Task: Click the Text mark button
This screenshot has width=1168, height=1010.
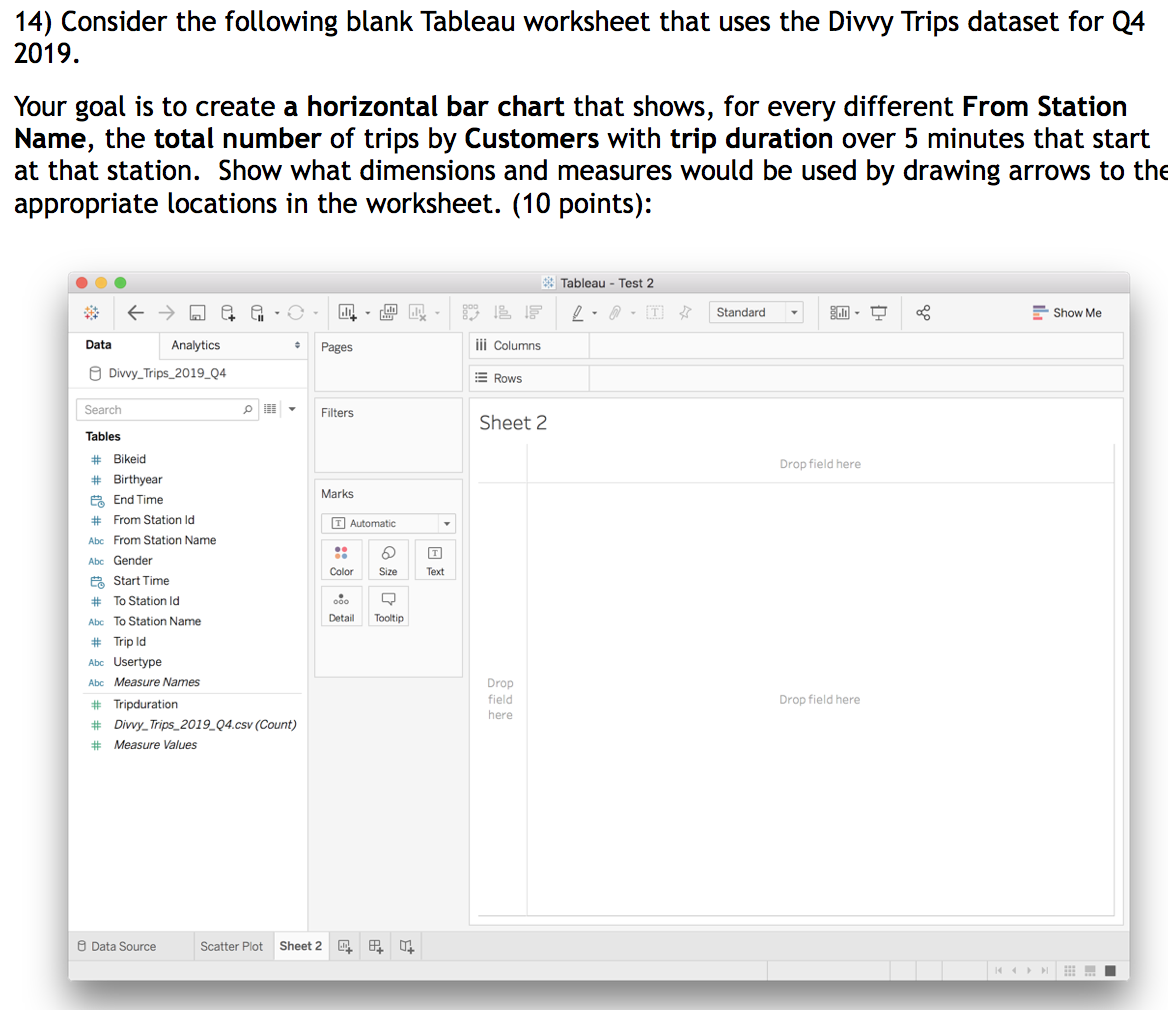Action: click(x=435, y=559)
